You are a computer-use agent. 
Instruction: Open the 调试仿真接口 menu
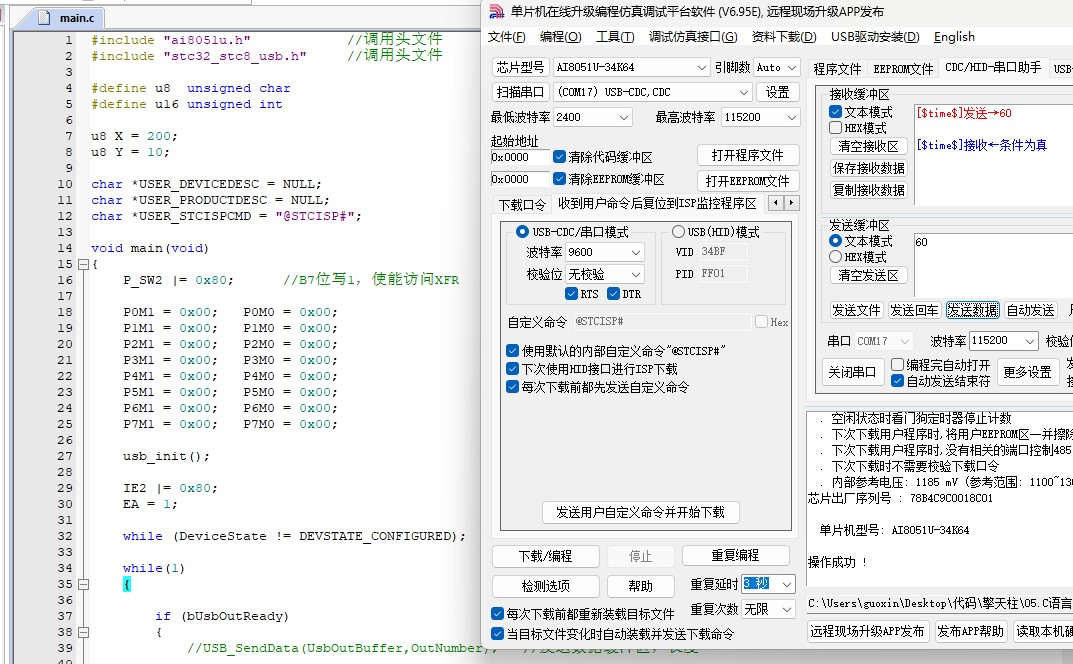[693, 36]
